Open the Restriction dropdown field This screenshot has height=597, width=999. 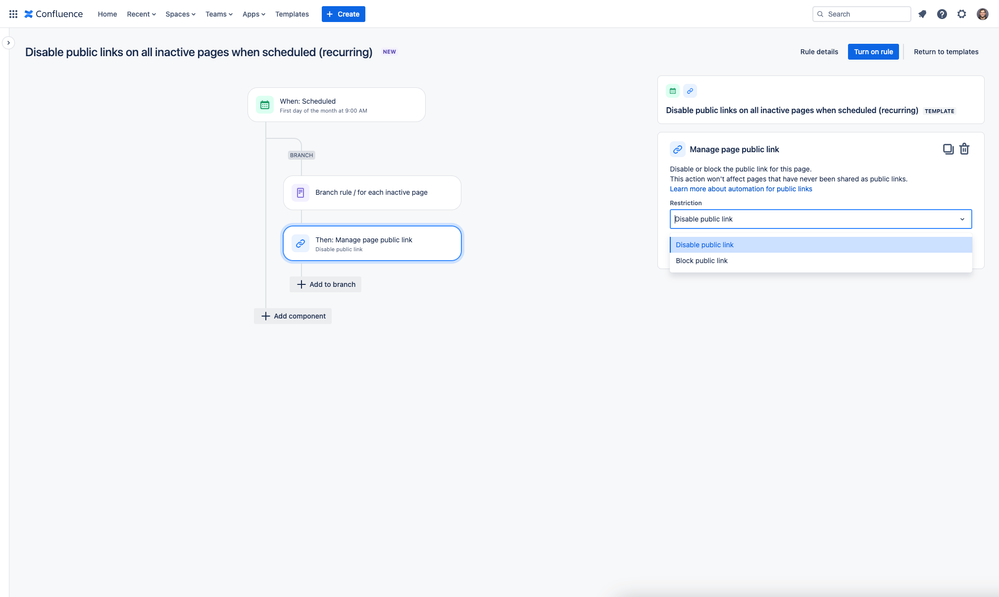click(821, 219)
